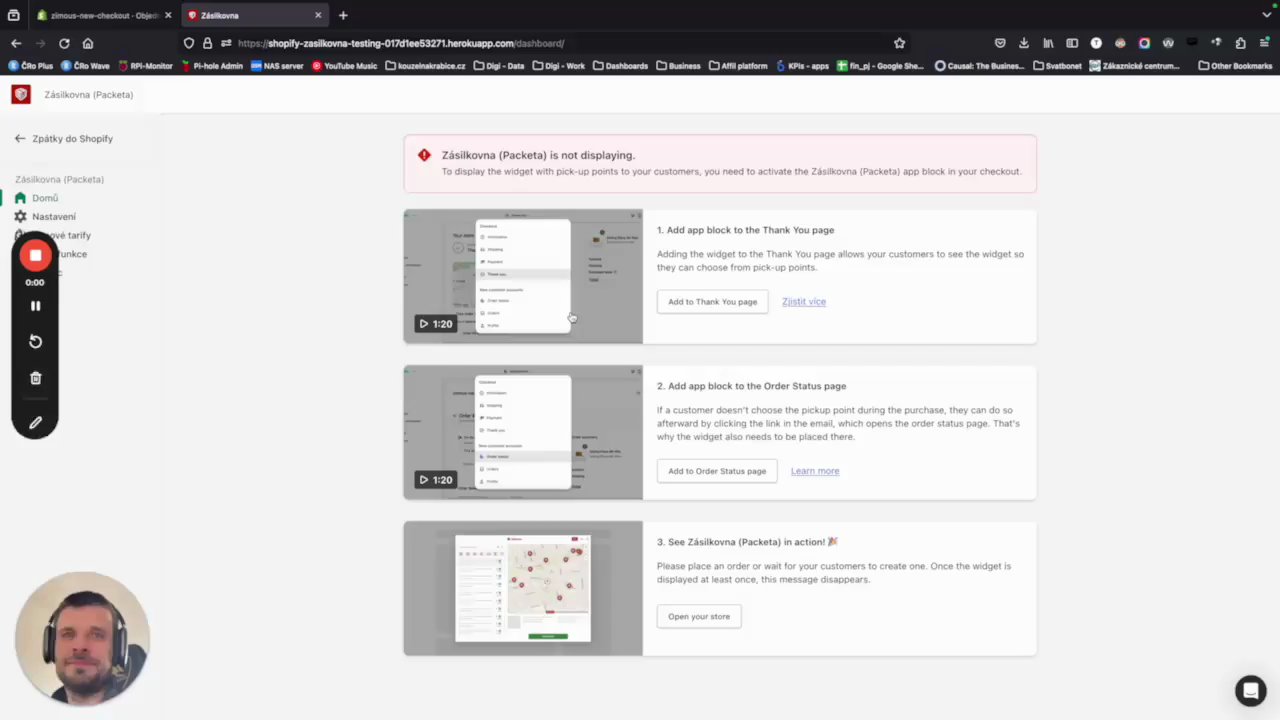The width and height of the screenshot is (1280, 720).
Task: Go back to Shopify via Zpátky do Shopify
Action: [x=64, y=139]
